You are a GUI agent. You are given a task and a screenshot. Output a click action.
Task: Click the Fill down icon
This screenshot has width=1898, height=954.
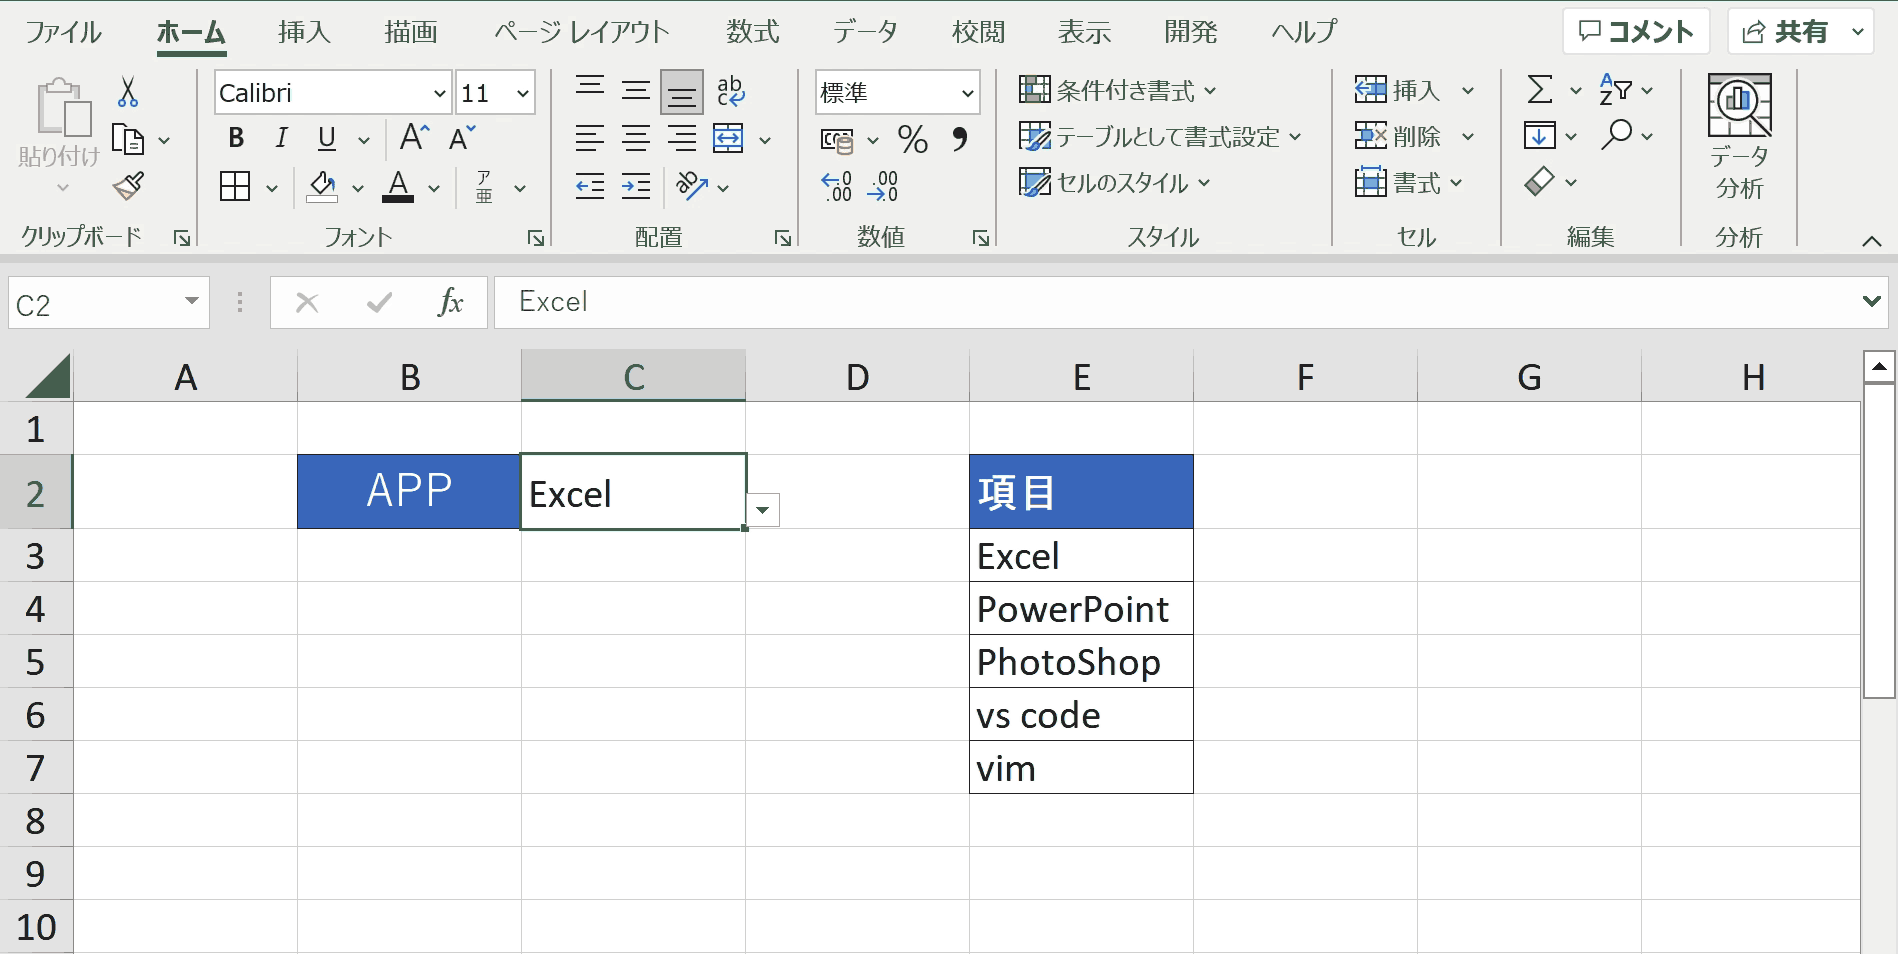(x=1540, y=135)
